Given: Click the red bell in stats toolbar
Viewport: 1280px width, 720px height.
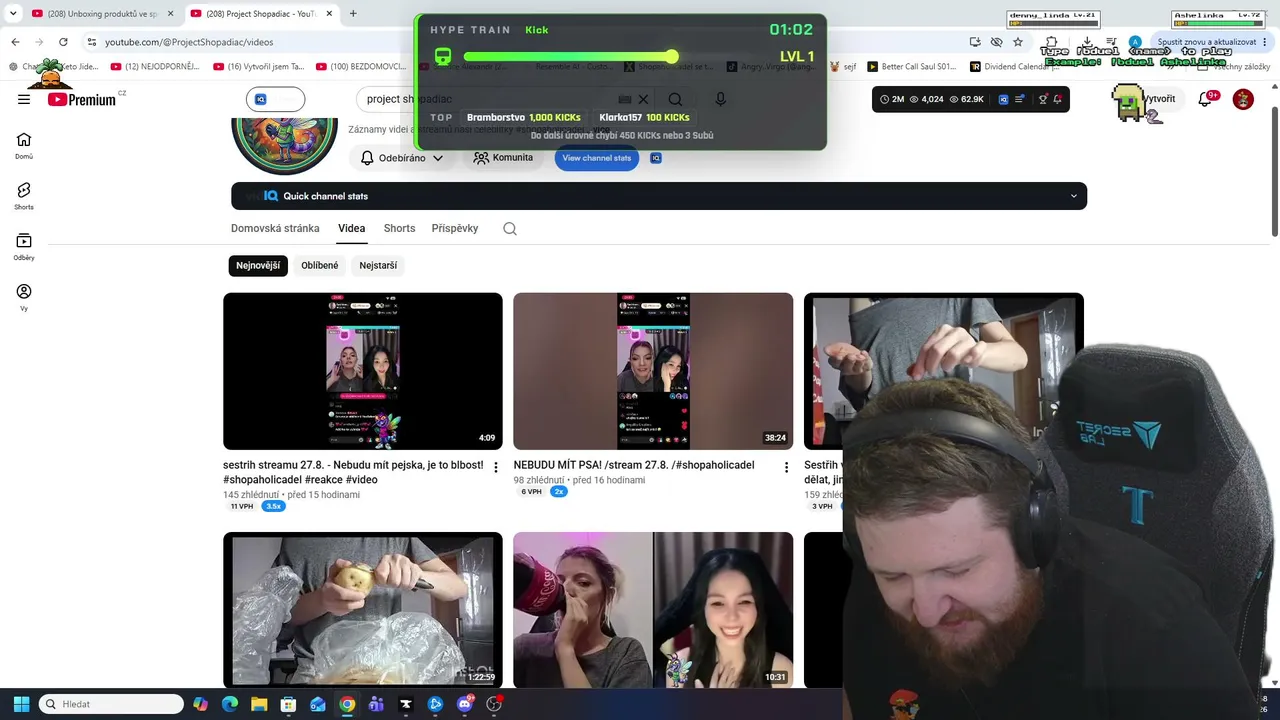Looking at the screenshot, I should (x=1057, y=99).
